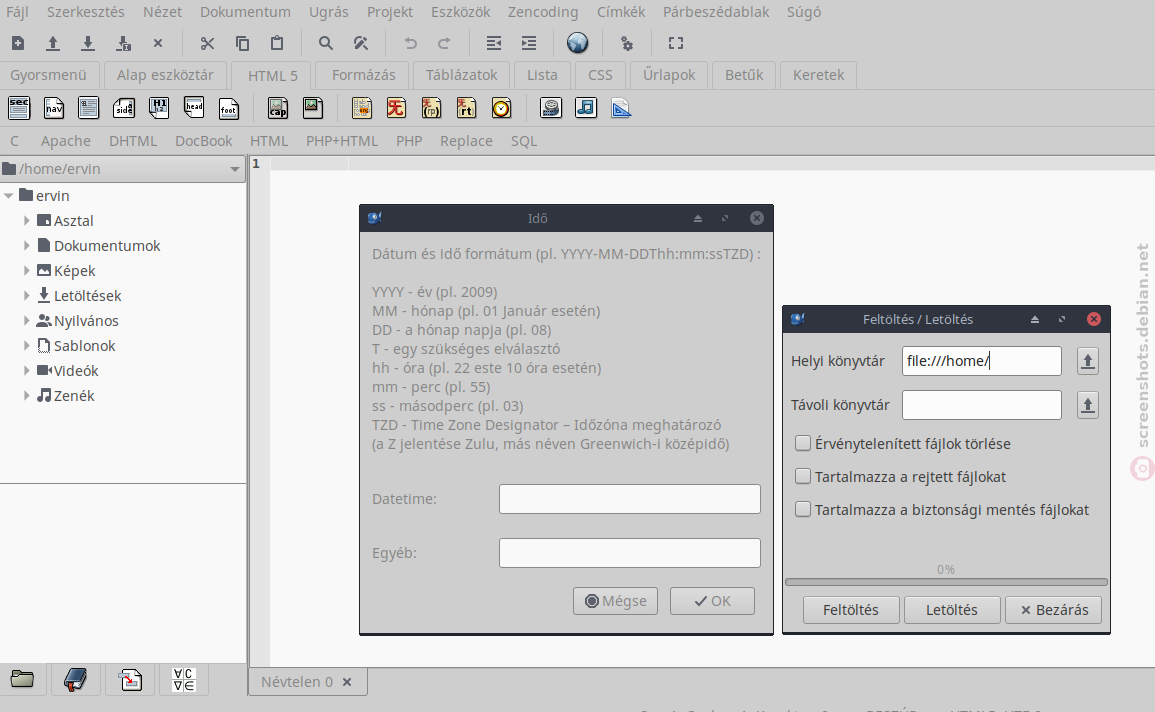
Task: Preview in browser with the globe icon
Action: tap(578, 43)
